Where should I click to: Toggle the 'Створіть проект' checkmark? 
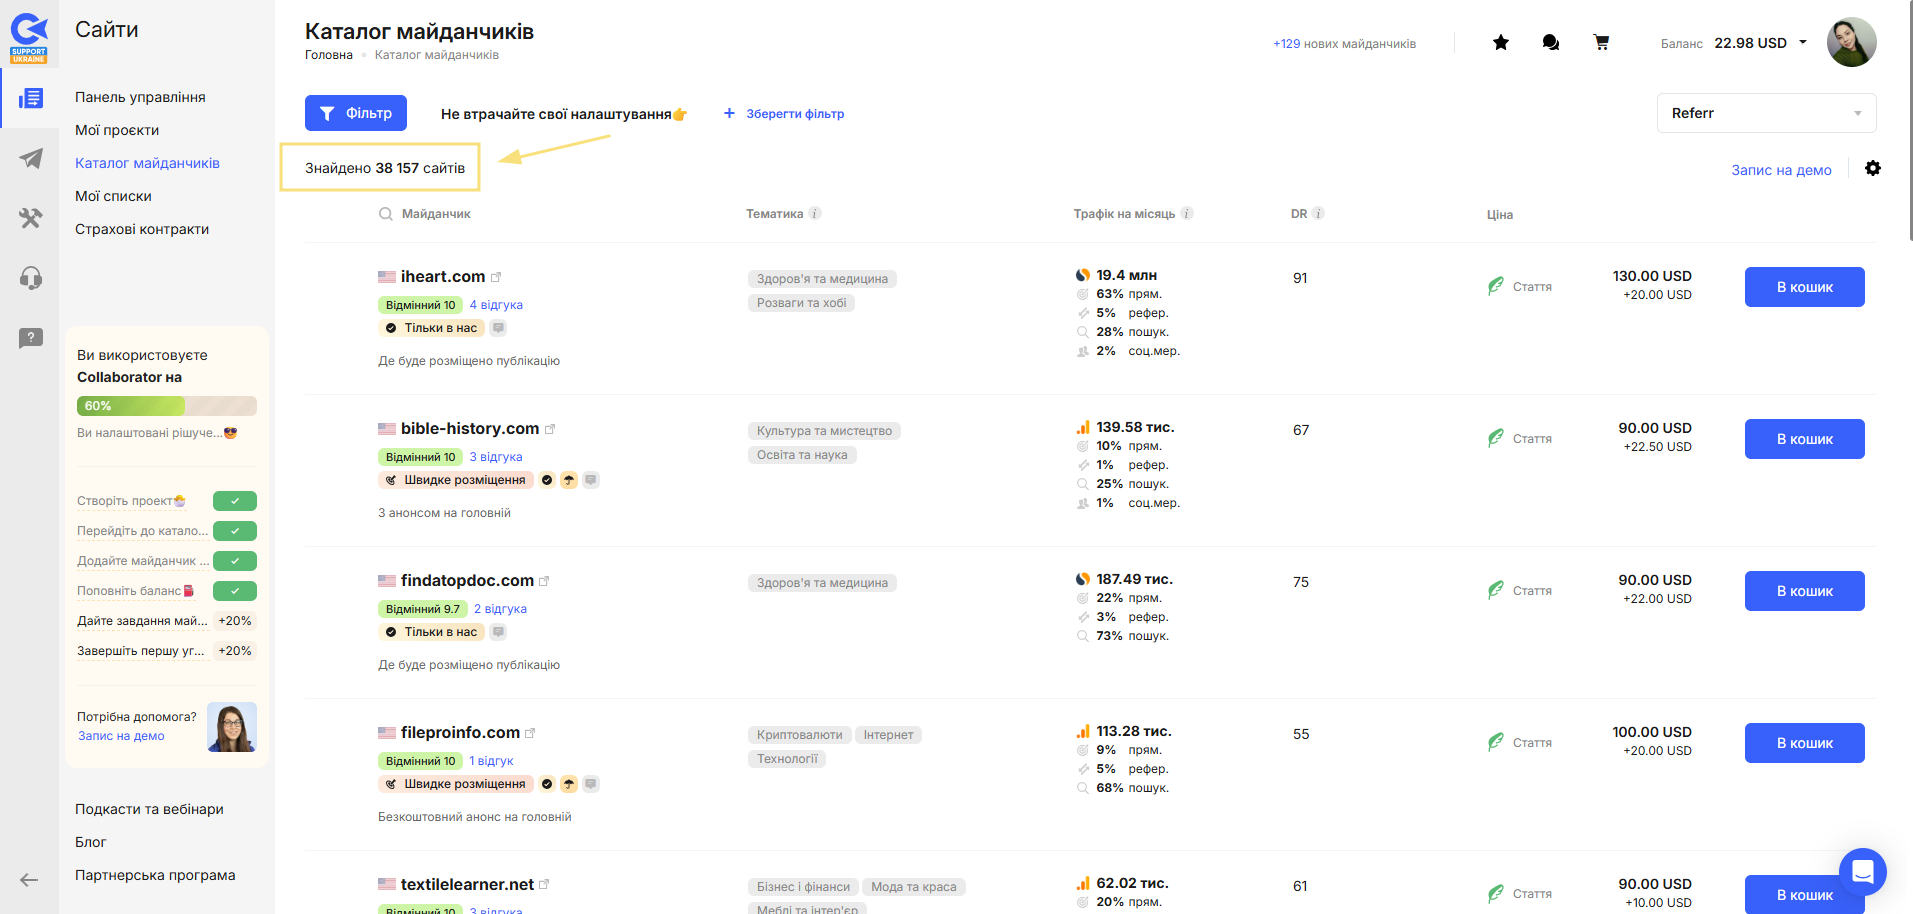[235, 501]
